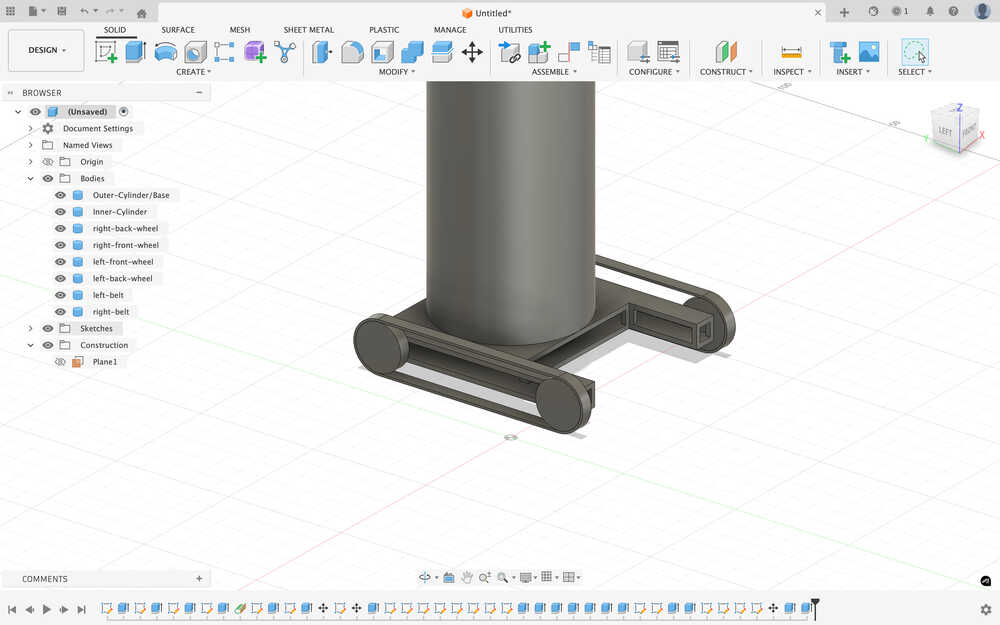Play the timeline history
Viewport: 1000px width, 625px height.
[47, 610]
